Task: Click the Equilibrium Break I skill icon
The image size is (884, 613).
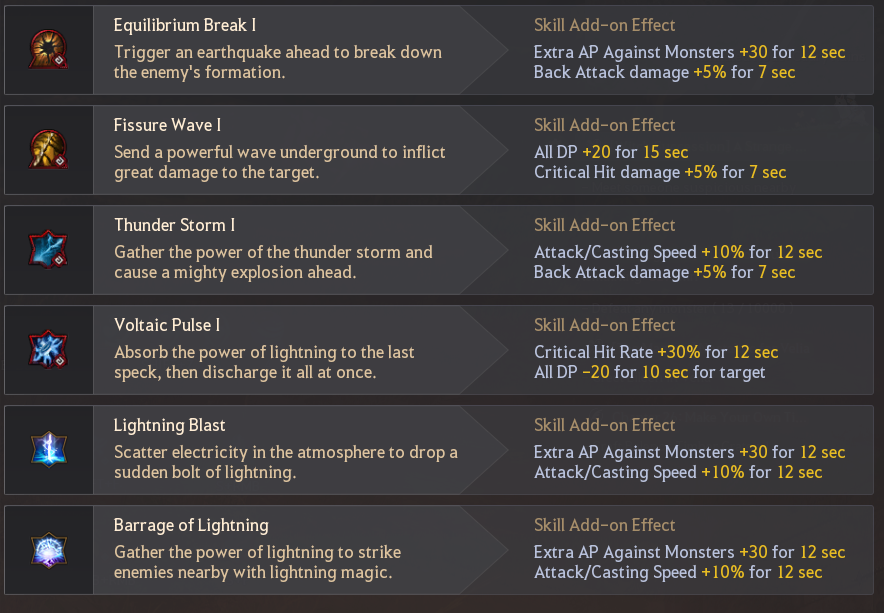Action: [x=48, y=50]
